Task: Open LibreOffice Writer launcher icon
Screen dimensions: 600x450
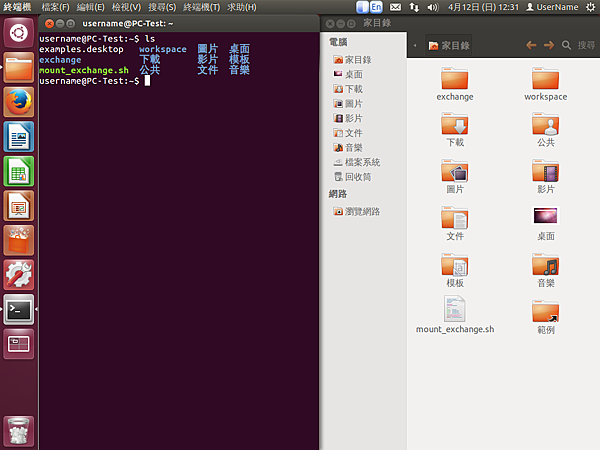Action: click(18, 137)
